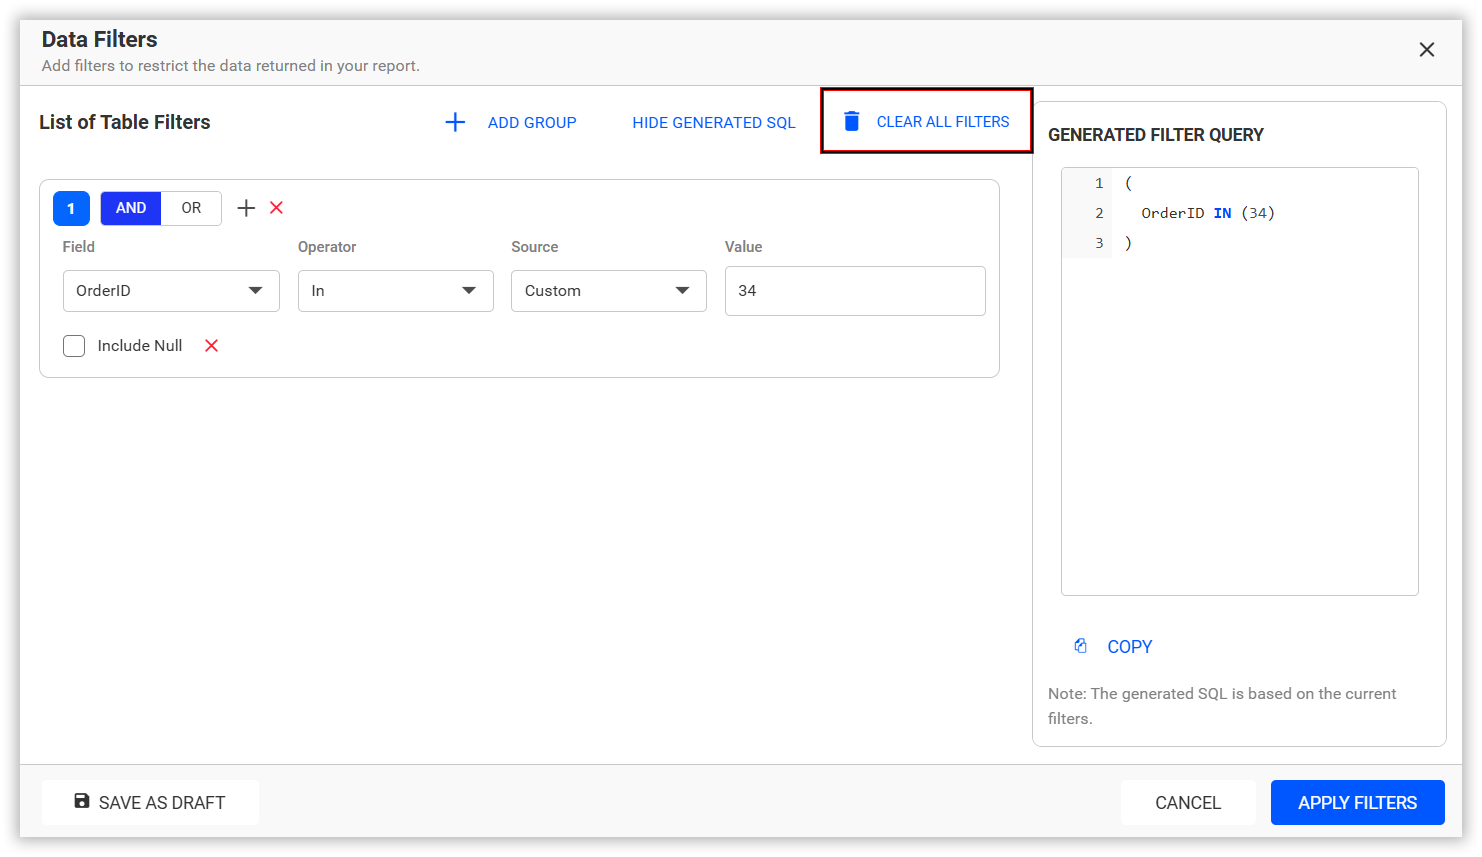Open the Source dropdown showing Custom

[x=609, y=291]
